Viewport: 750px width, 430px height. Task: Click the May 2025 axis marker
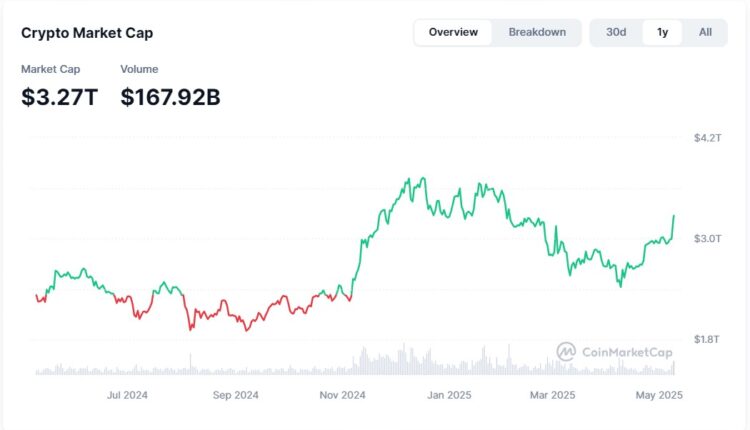[x=660, y=395]
